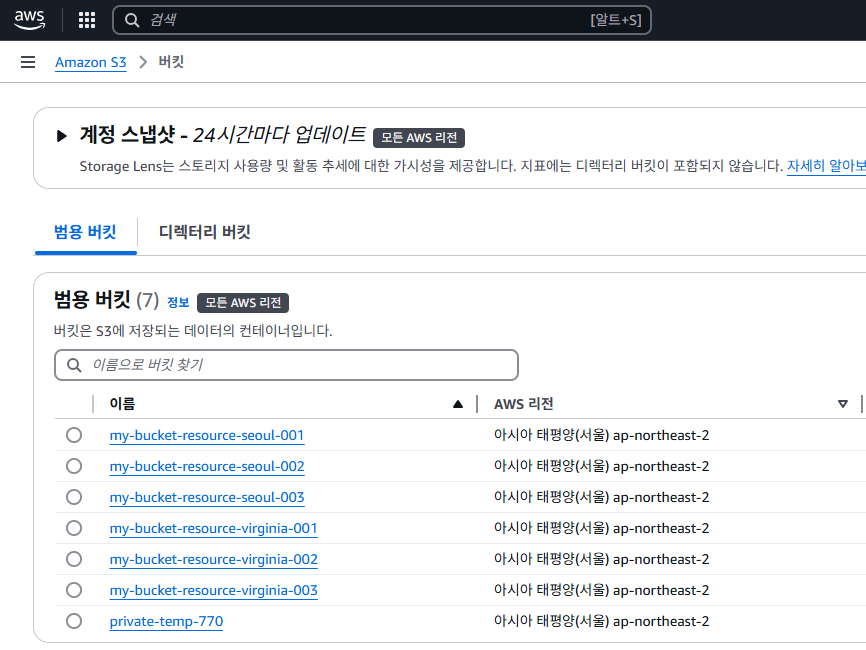Image resolution: width=866 pixels, height=650 pixels.
Task: Select radio for my-bucket-resource-virginia-003
Action: click(x=74, y=590)
